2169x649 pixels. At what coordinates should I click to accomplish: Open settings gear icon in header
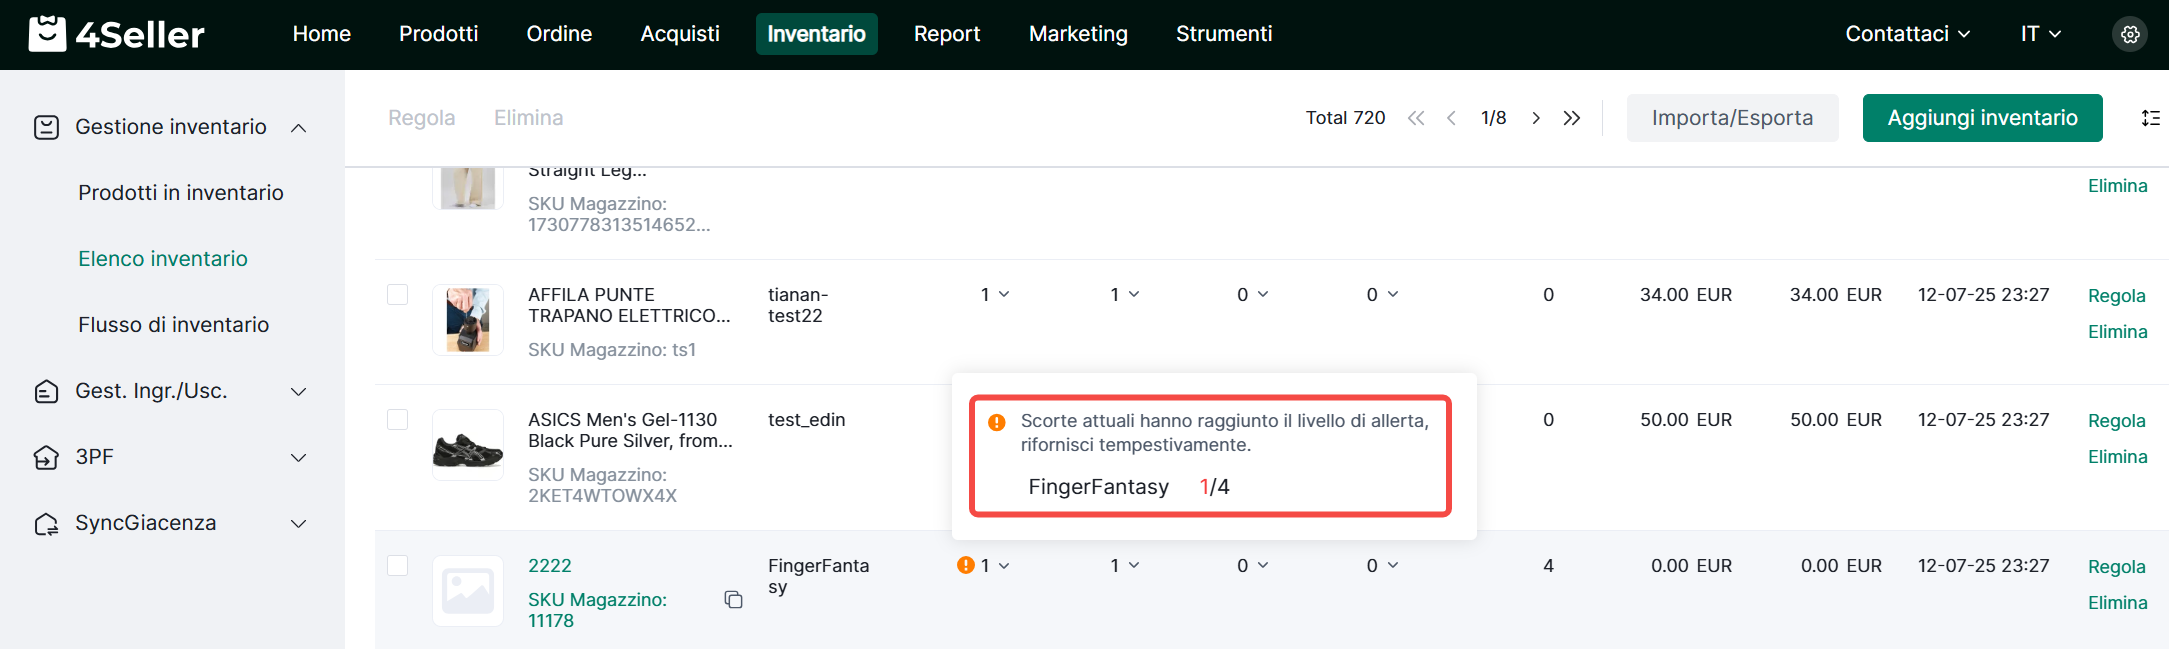click(2130, 34)
